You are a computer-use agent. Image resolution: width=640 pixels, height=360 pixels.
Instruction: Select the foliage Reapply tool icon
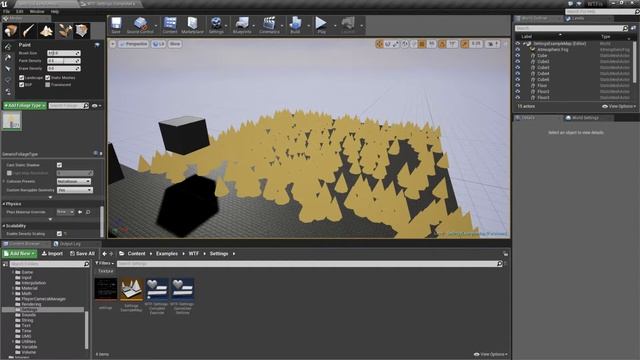(8, 58)
